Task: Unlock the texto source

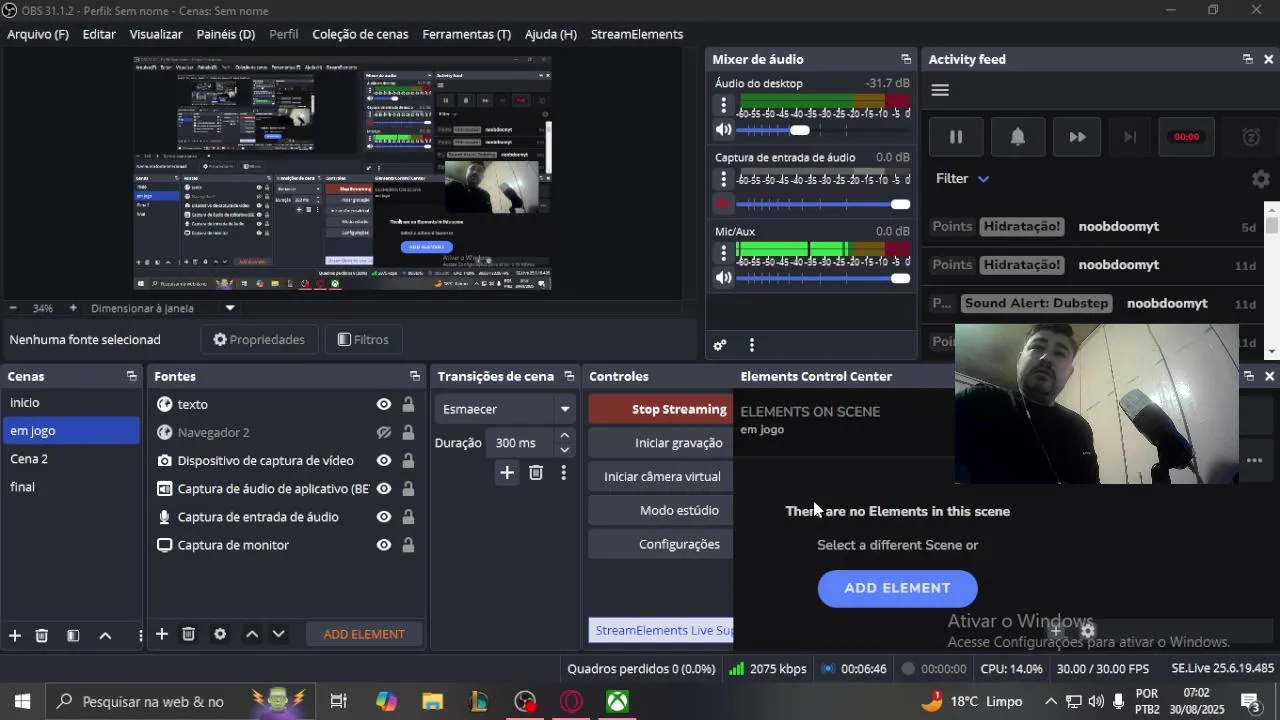Action: [x=408, y=405]
